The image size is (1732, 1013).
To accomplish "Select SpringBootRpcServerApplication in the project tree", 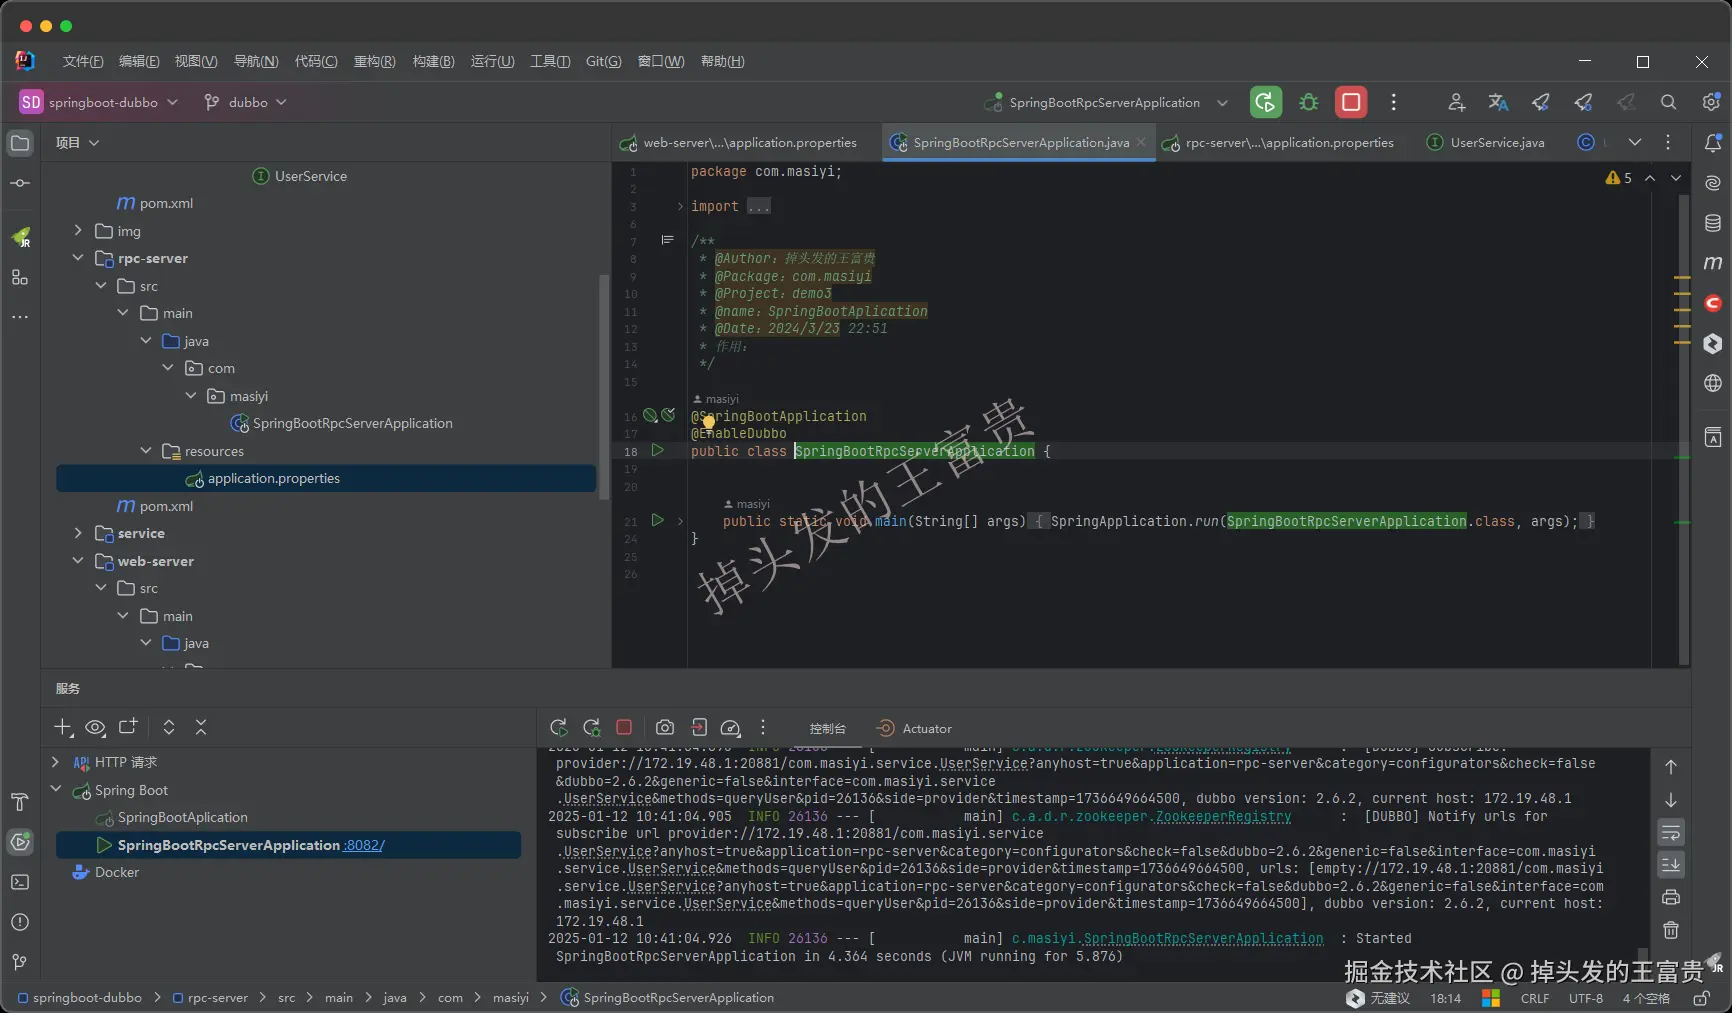I will pyautogui.click(x=342, y=423).
